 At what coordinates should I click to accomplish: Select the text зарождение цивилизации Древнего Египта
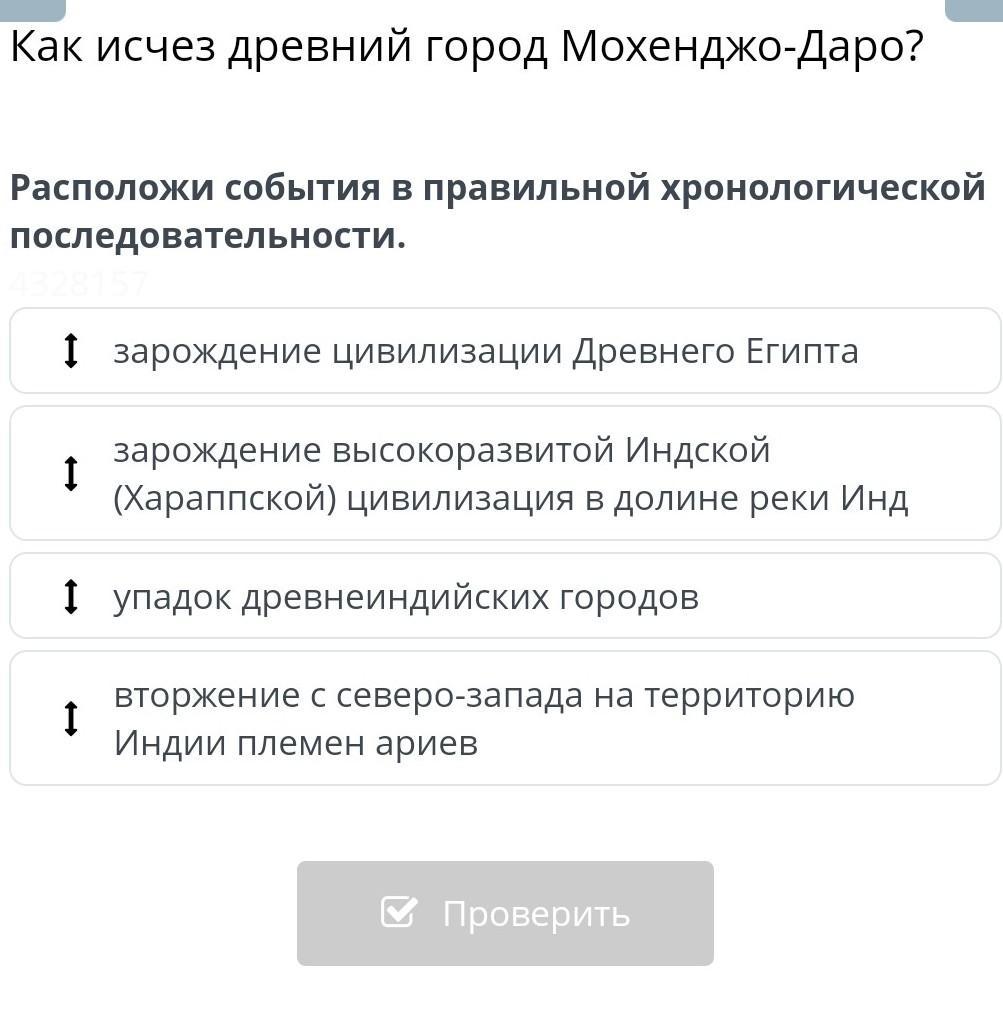coord(486,352)
